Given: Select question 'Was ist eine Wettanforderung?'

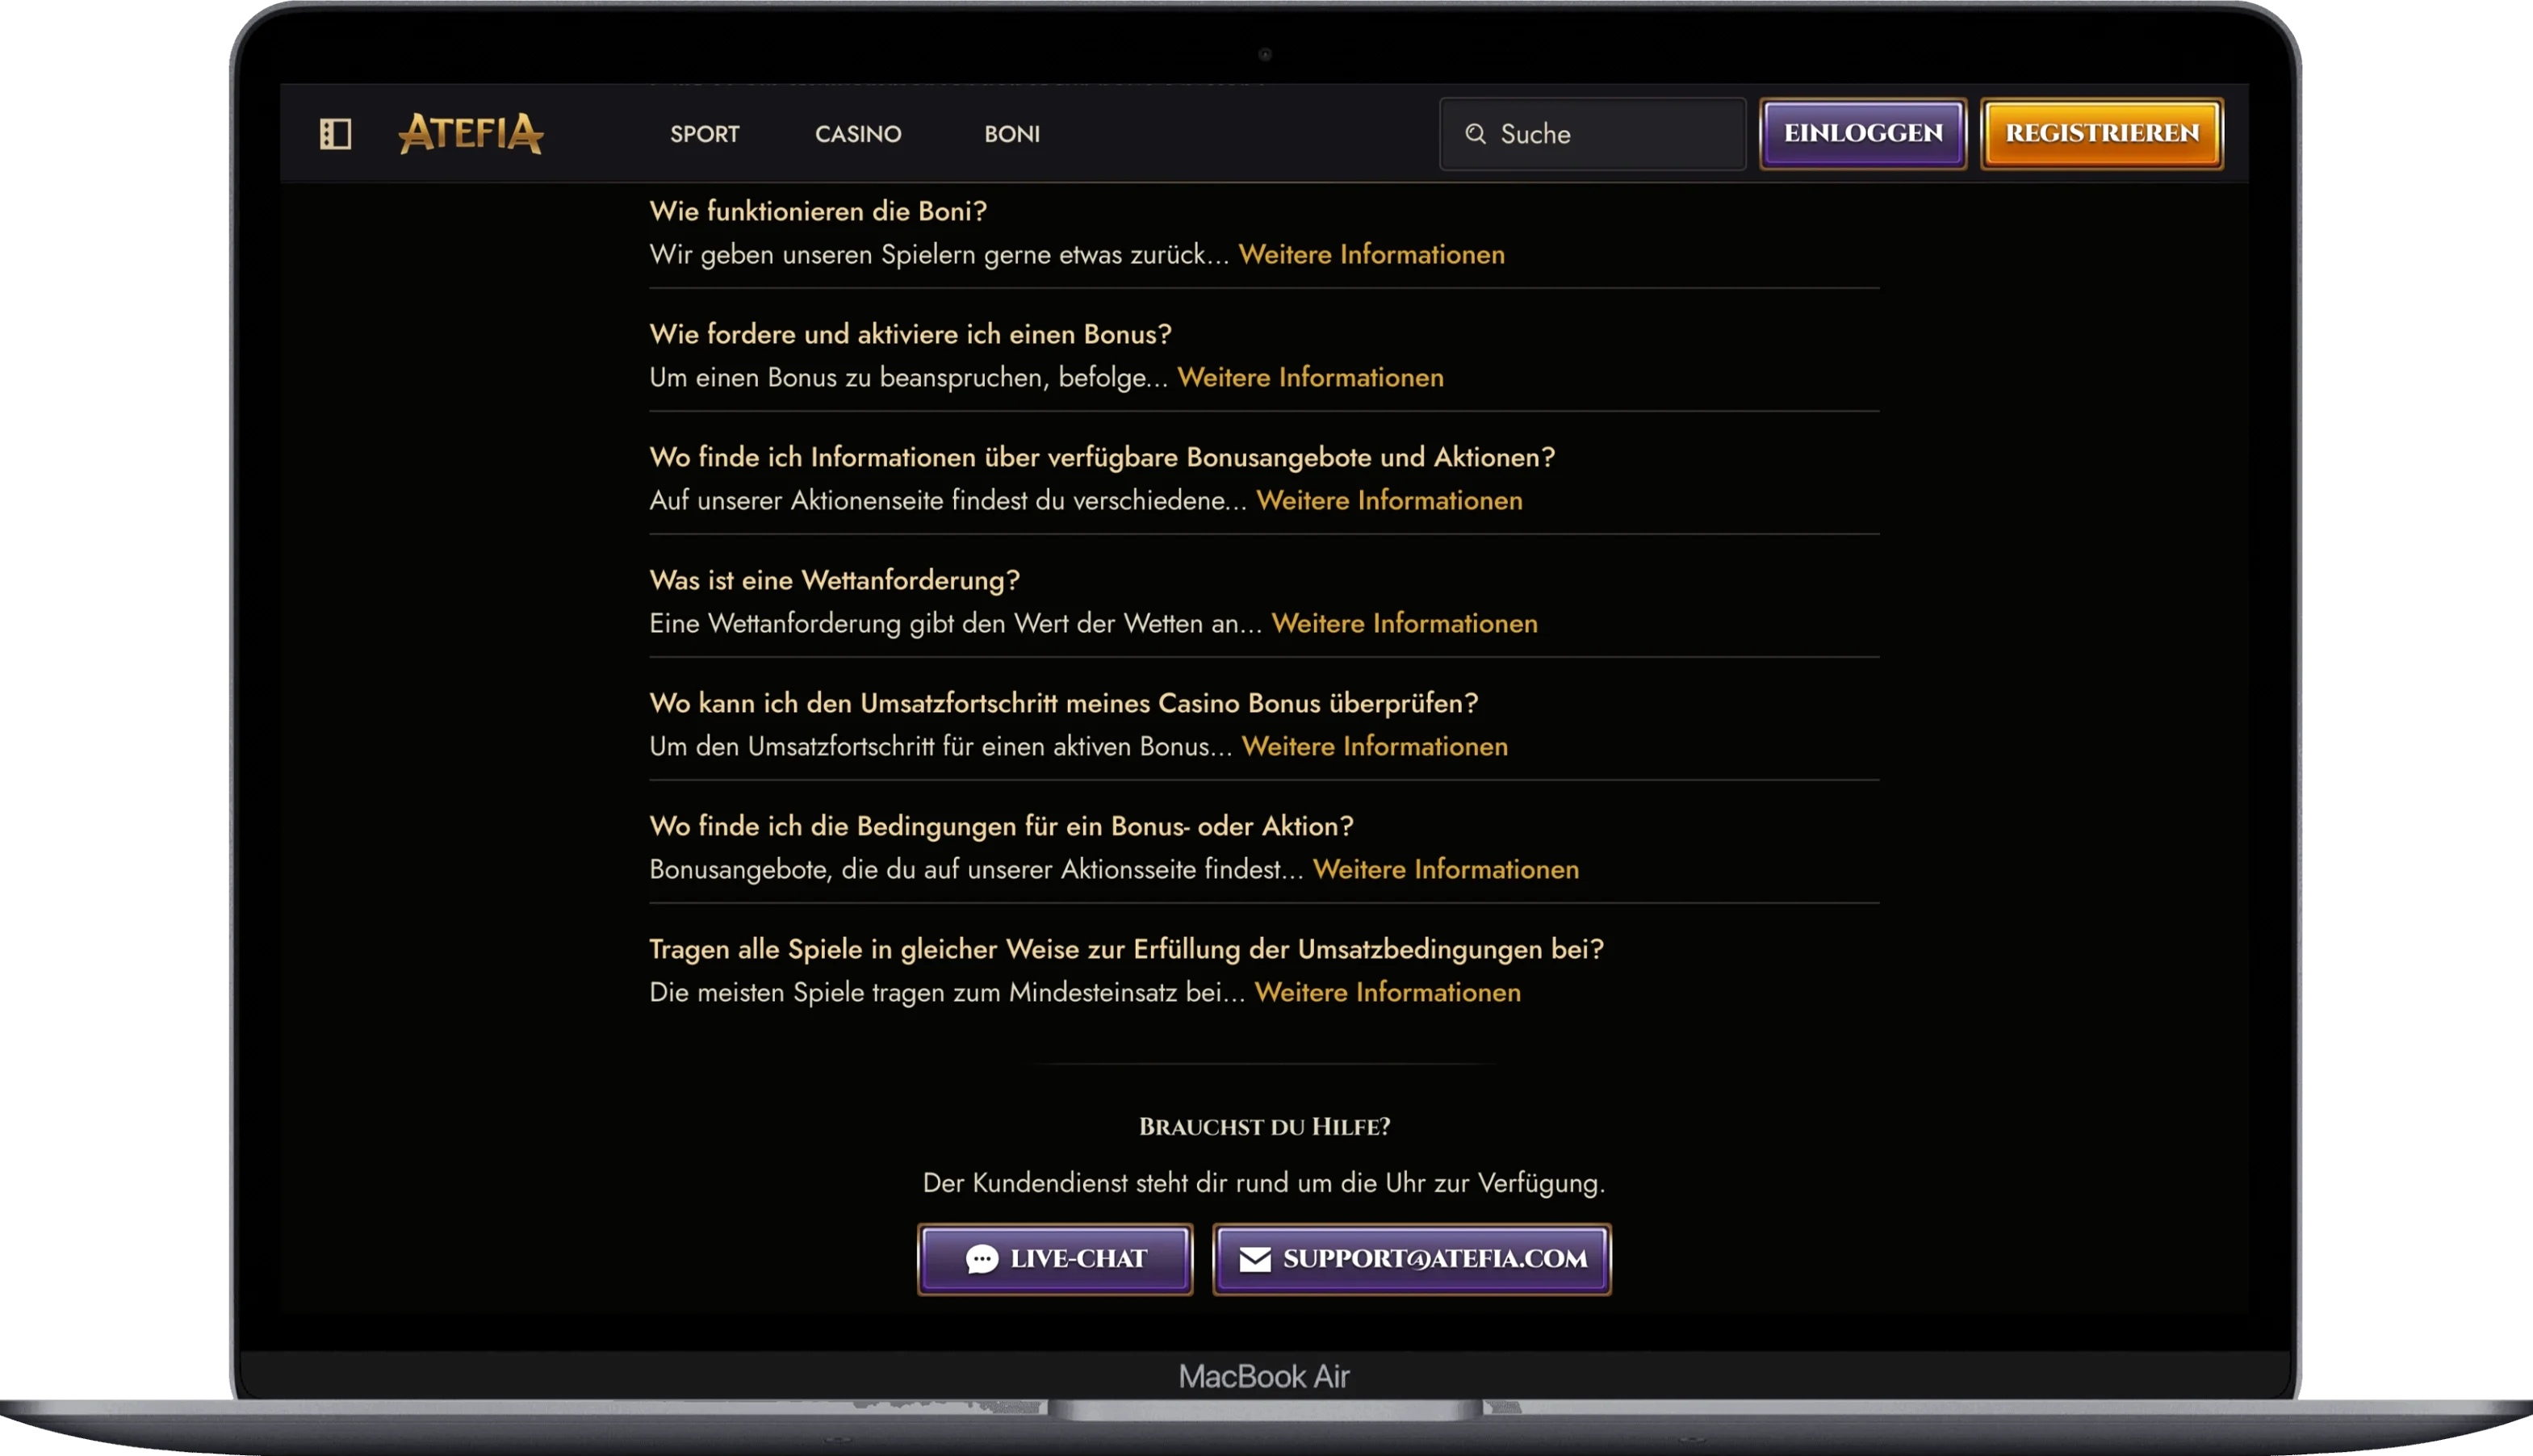Looking at the screenshot, I should pos(834,580).
